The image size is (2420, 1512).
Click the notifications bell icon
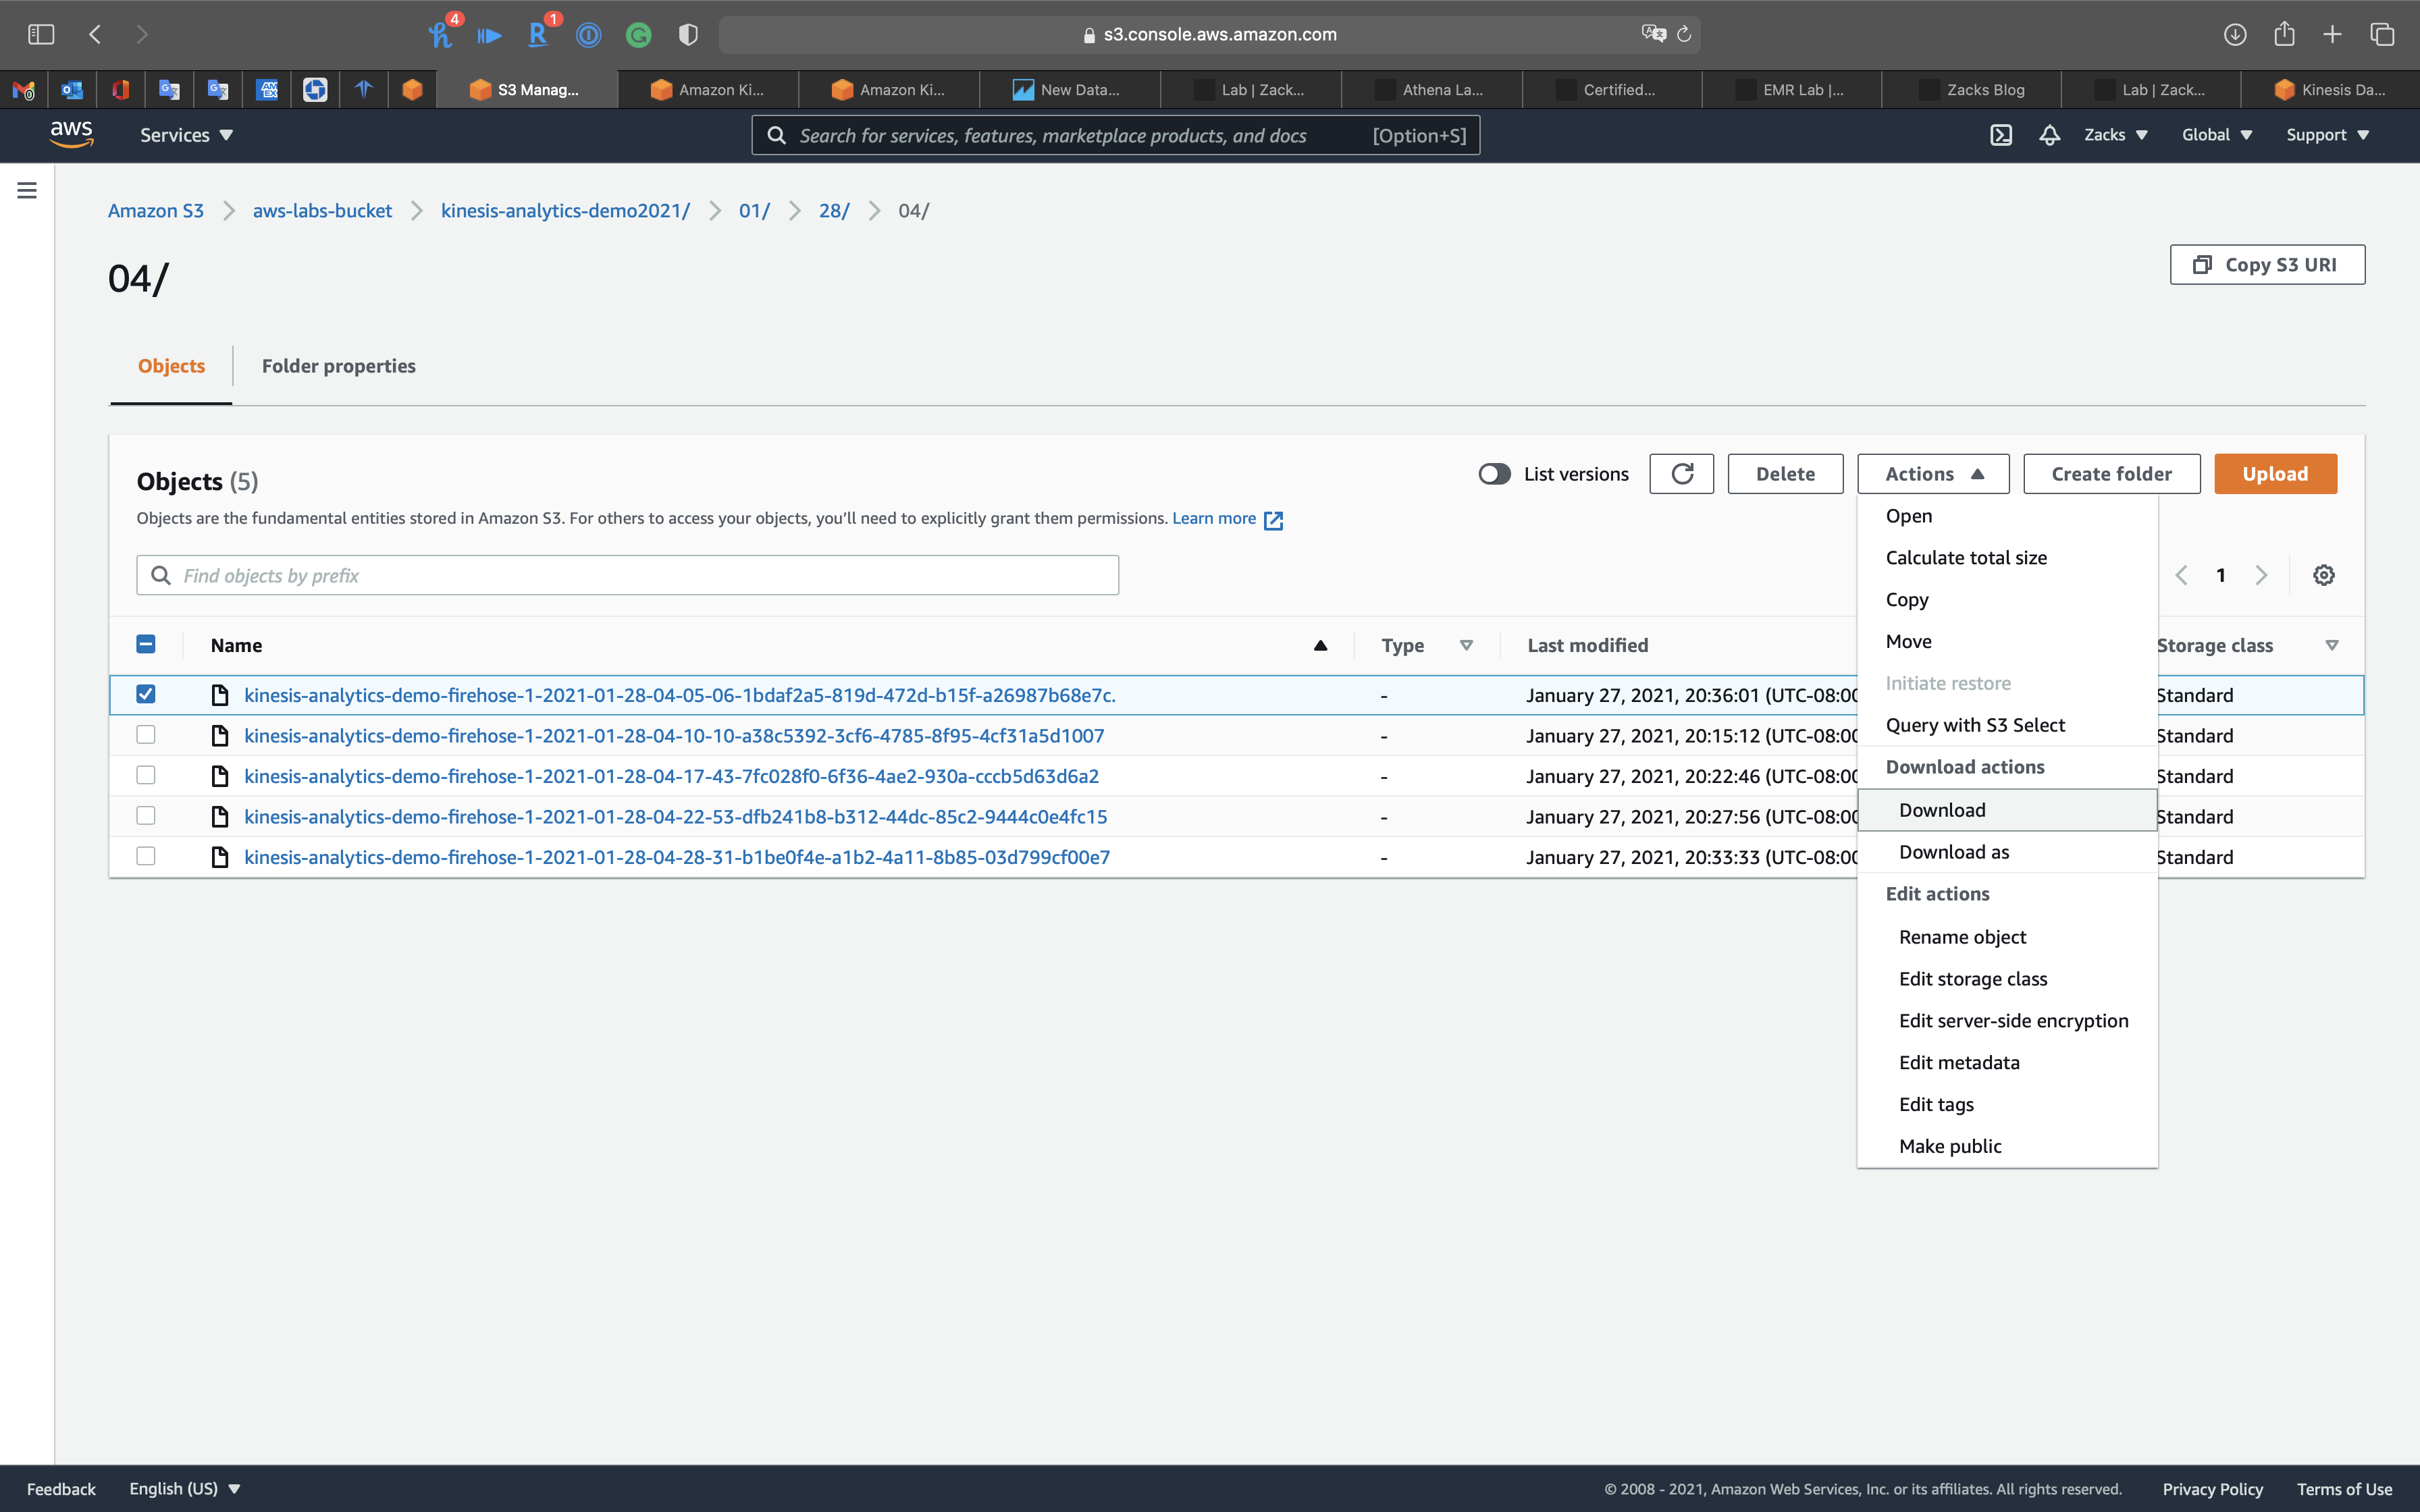(x=2049, y=135)
